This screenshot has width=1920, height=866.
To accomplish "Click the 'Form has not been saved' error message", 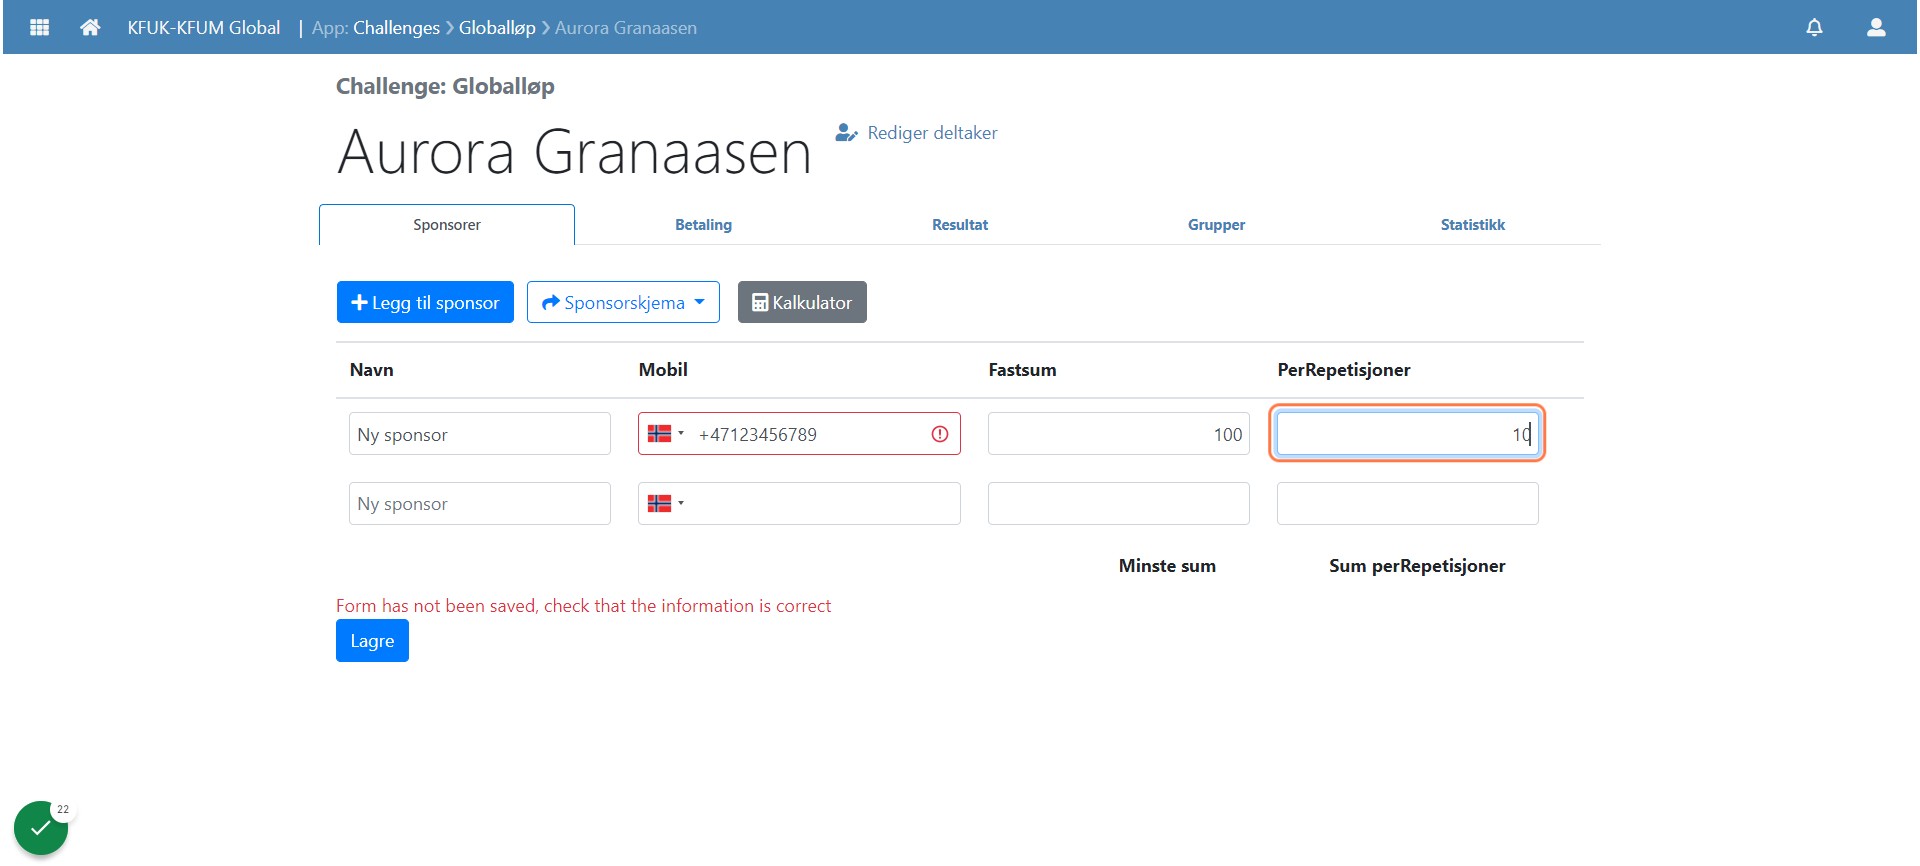I will coord(584,606).
